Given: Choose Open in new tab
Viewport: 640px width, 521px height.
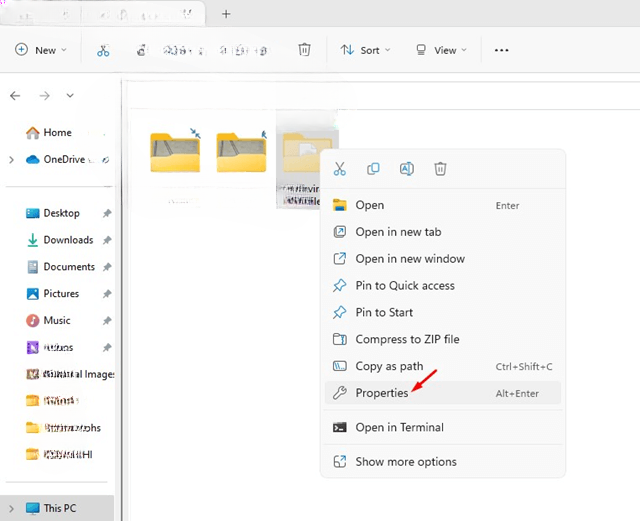Looking at the screenshot, I should click(x=443, y=232).
